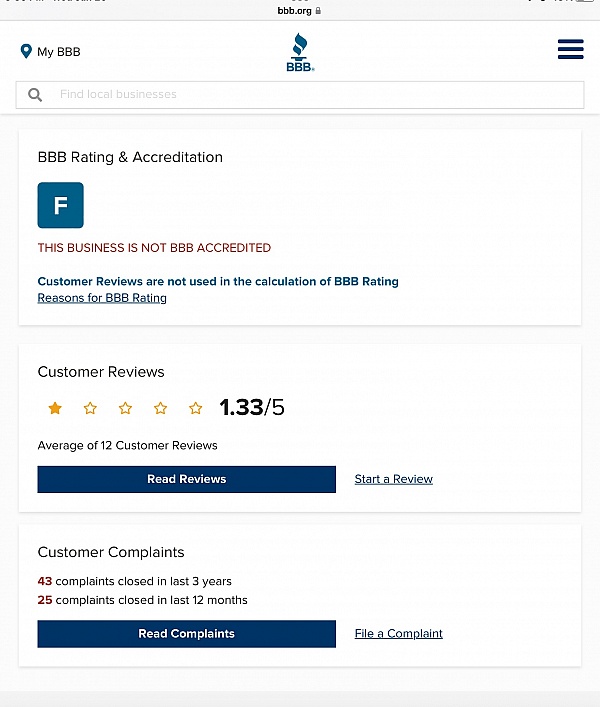600x707 pixels.
Task: Open the hamburger navigation menu
Action: point(570,49)
